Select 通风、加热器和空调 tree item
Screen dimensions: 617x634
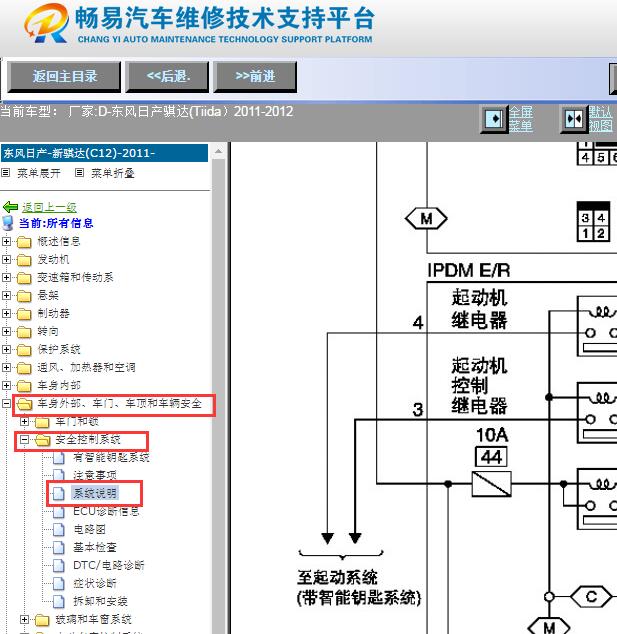click(x=86, y=367)
